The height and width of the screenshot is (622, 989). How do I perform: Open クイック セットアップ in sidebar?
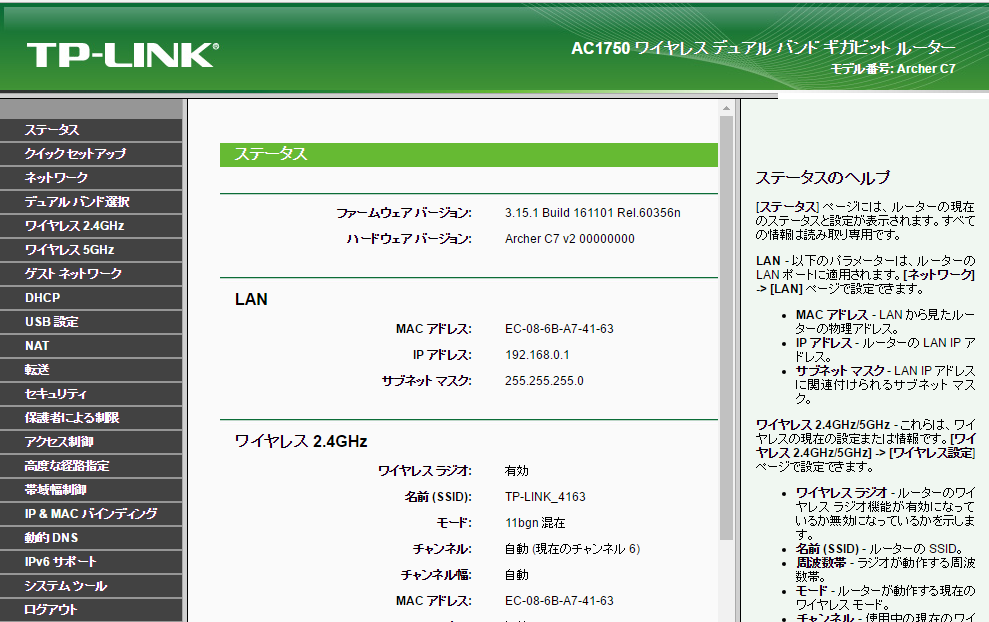pos(91,154)
